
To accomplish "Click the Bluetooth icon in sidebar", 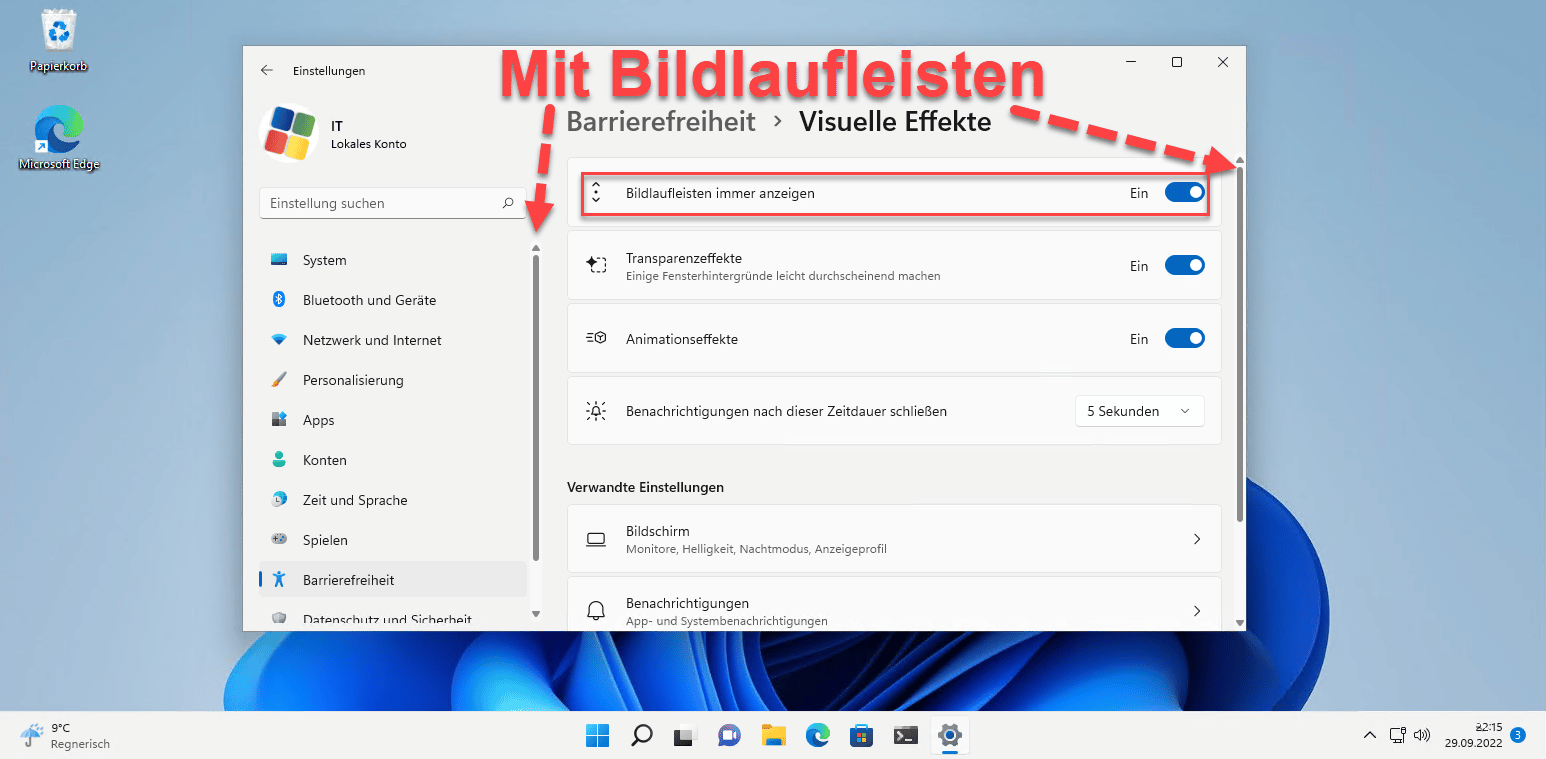I will (x=280, y=300).
